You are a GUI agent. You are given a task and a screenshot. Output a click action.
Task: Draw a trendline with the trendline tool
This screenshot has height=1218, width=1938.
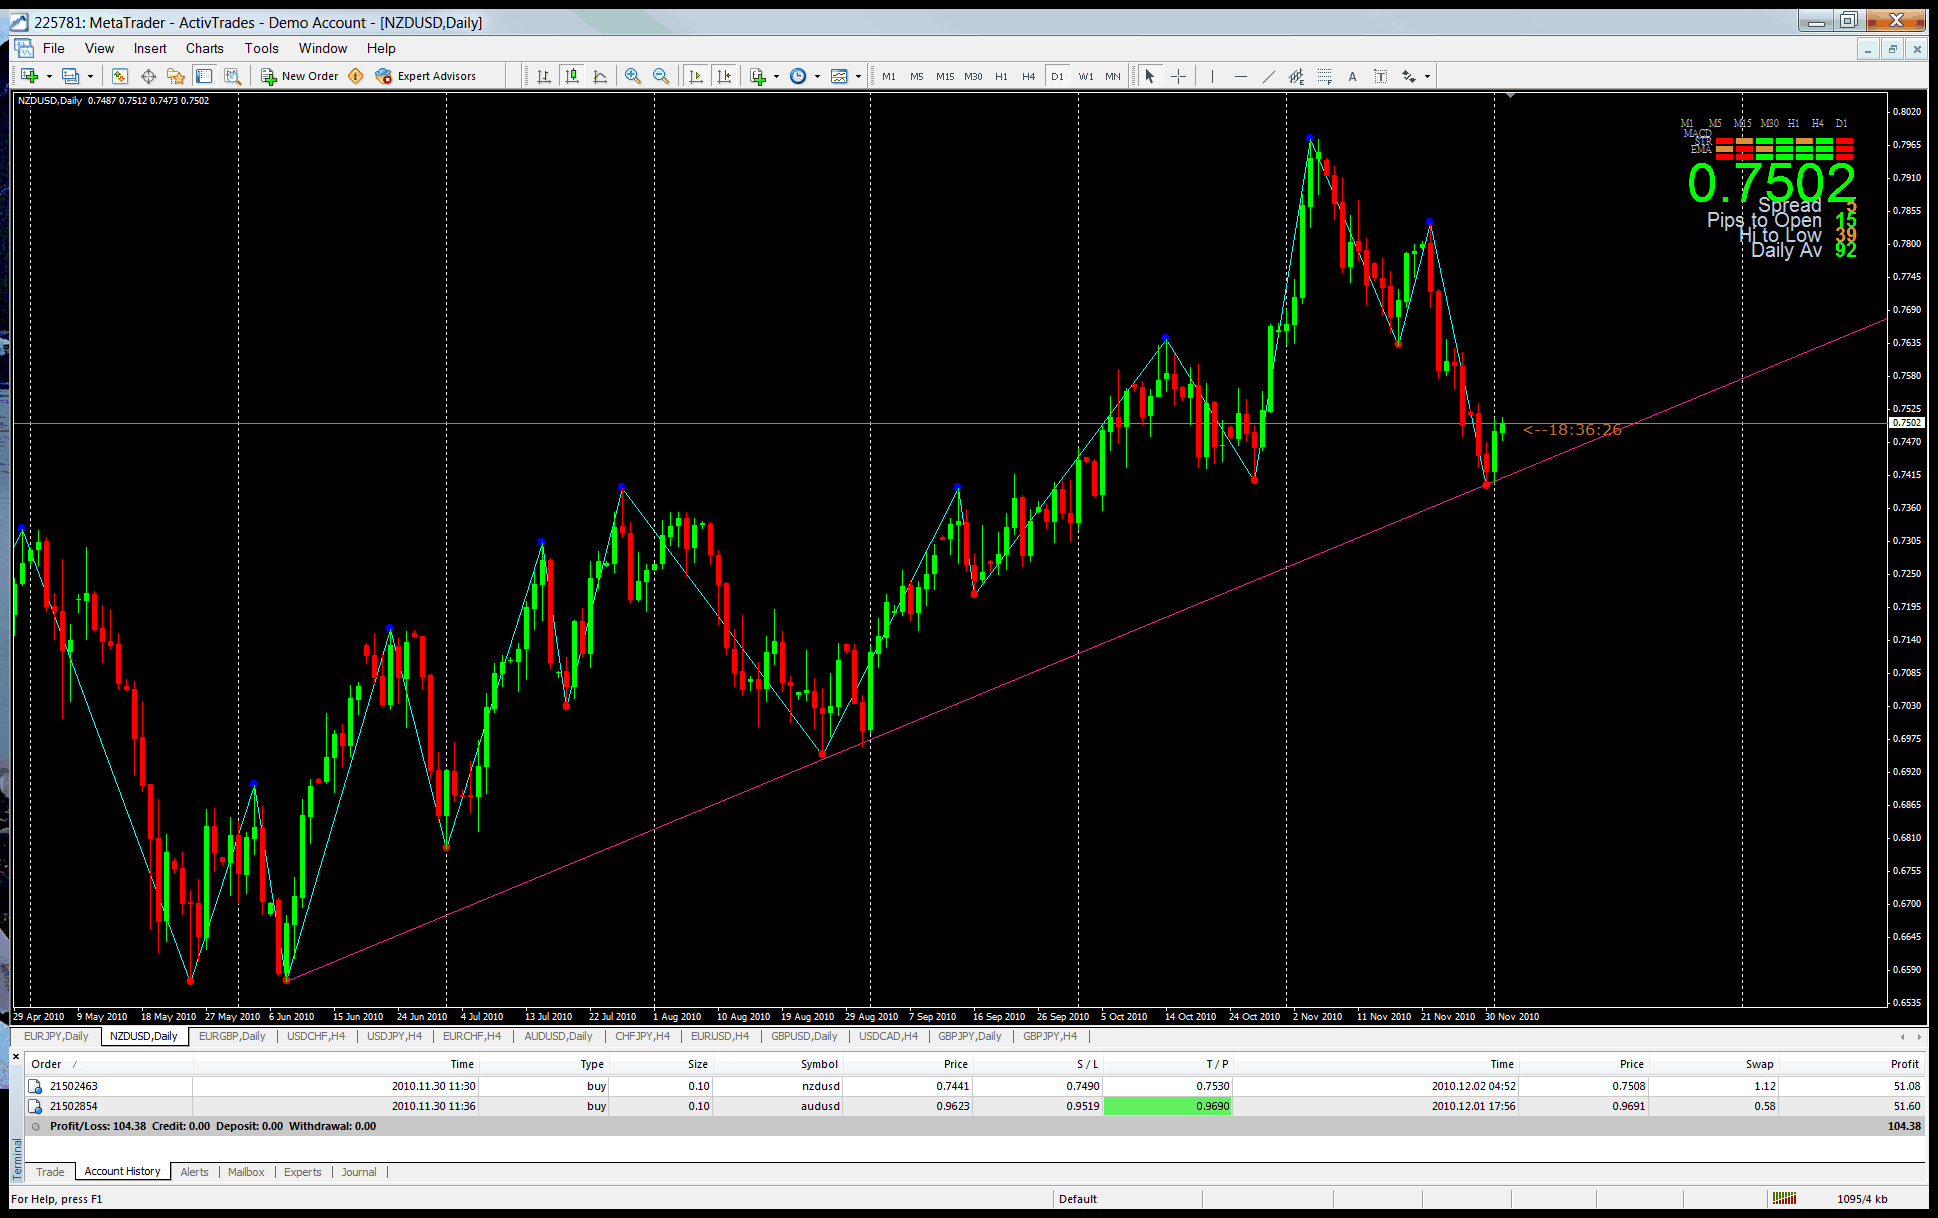(x=1269, y=76)
